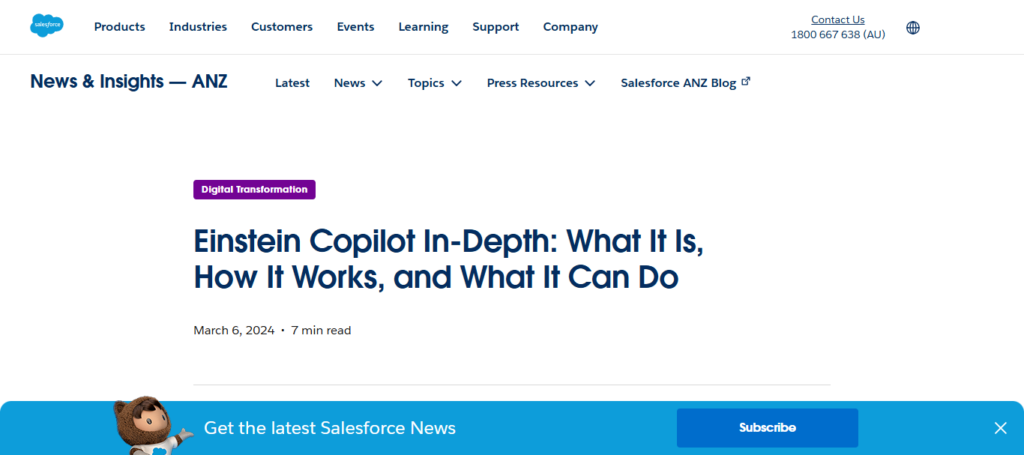This screenshot has width=1024, height=455.
Task: Click the 7 min read label
Action: tap(321, 330)
